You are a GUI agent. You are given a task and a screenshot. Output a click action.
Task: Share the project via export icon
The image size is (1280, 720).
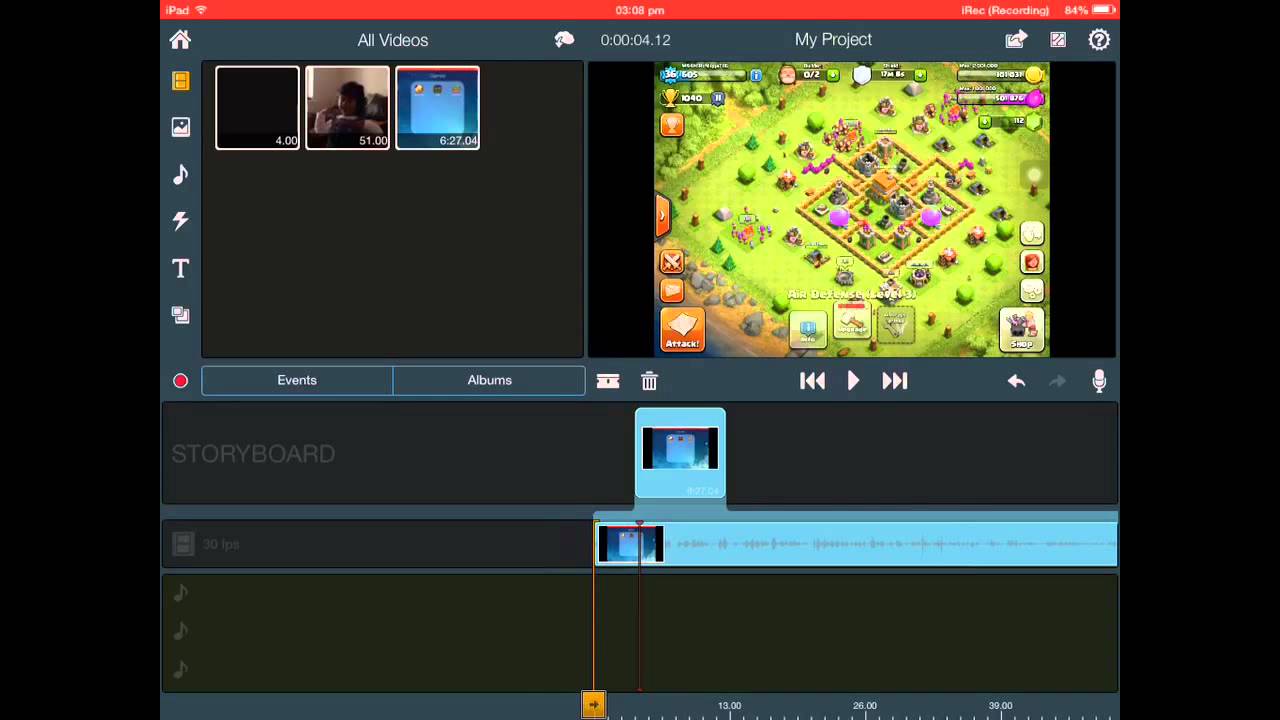(x=1016, y=40)
